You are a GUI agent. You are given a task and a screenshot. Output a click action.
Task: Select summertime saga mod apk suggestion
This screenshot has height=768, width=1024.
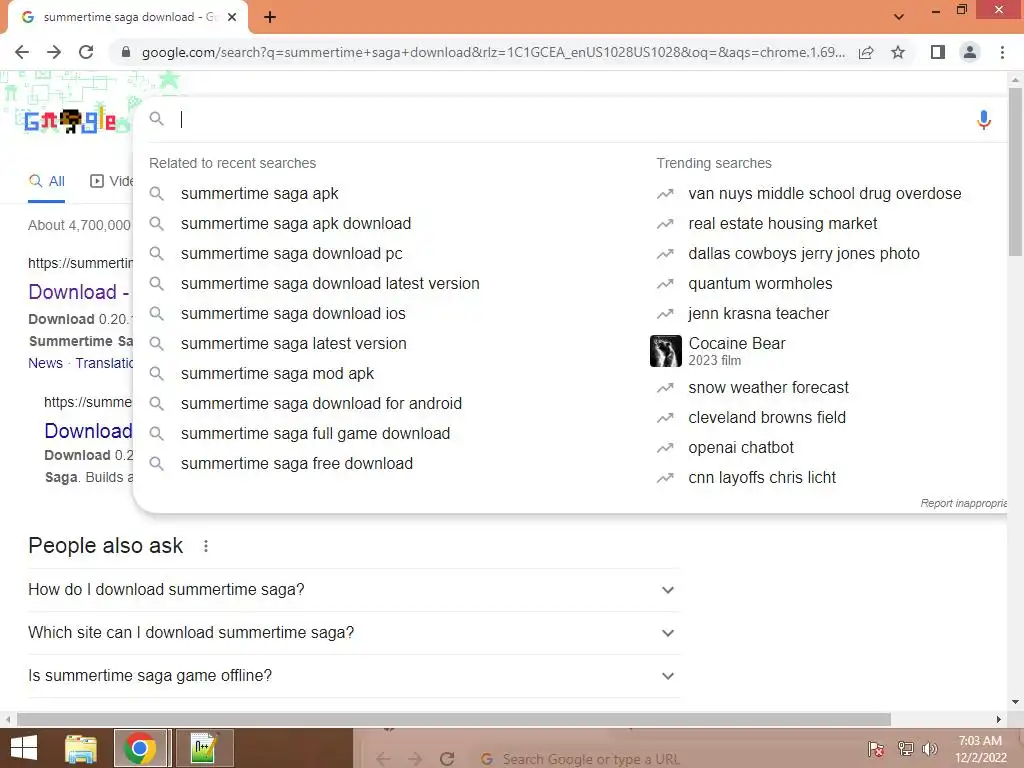277,374
